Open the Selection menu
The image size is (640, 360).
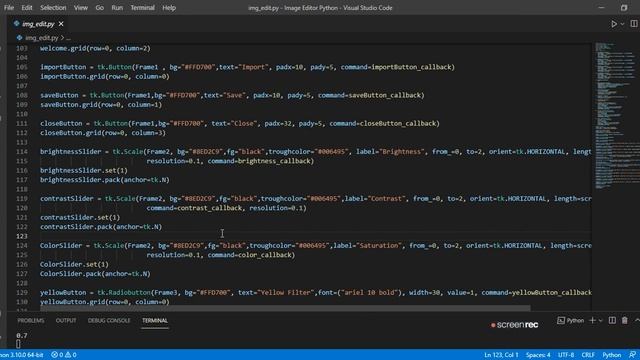pyautogui.click(x=53, y=8)
